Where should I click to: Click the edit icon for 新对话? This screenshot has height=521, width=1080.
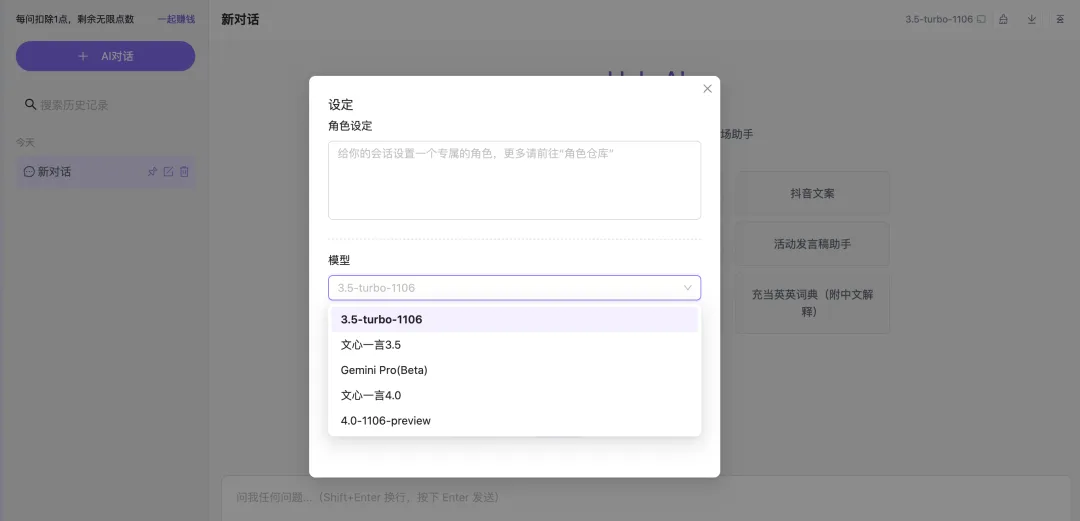pos(168,172)
